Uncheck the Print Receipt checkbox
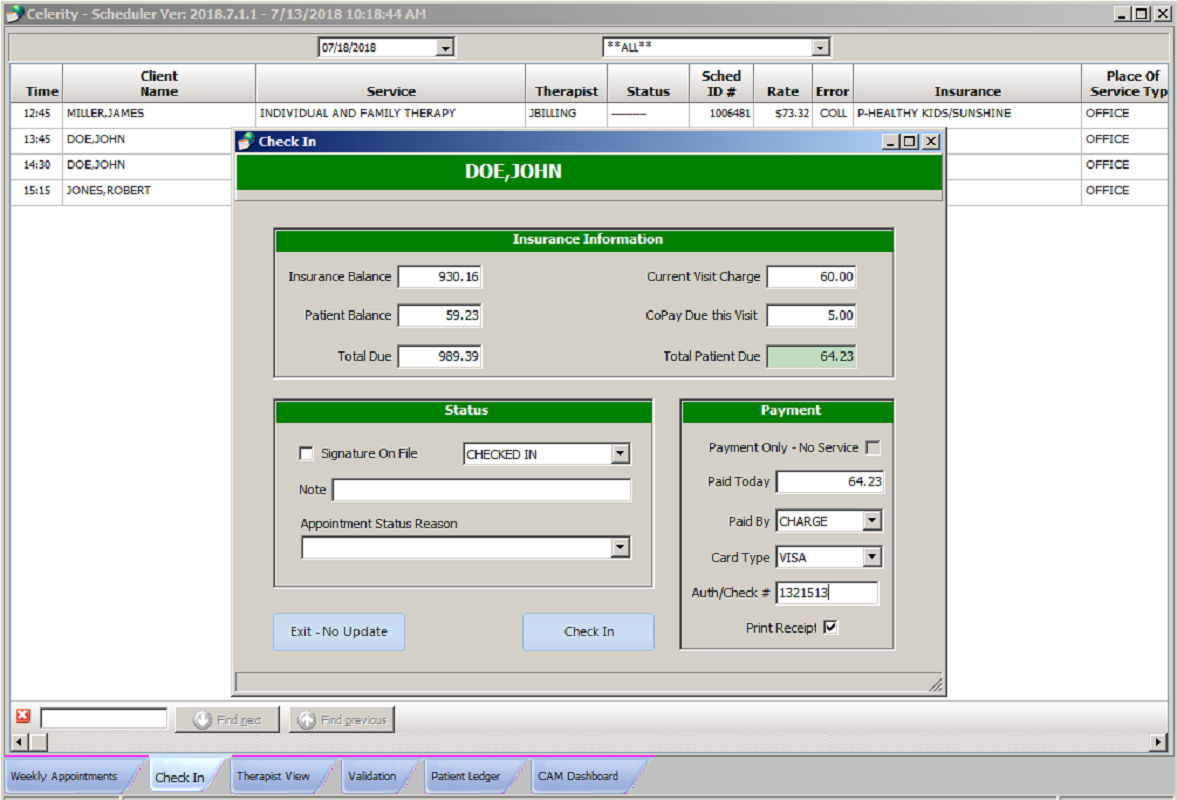This screenshot has width=1177, height=800. pyautogui.click(x=830, y=627)
